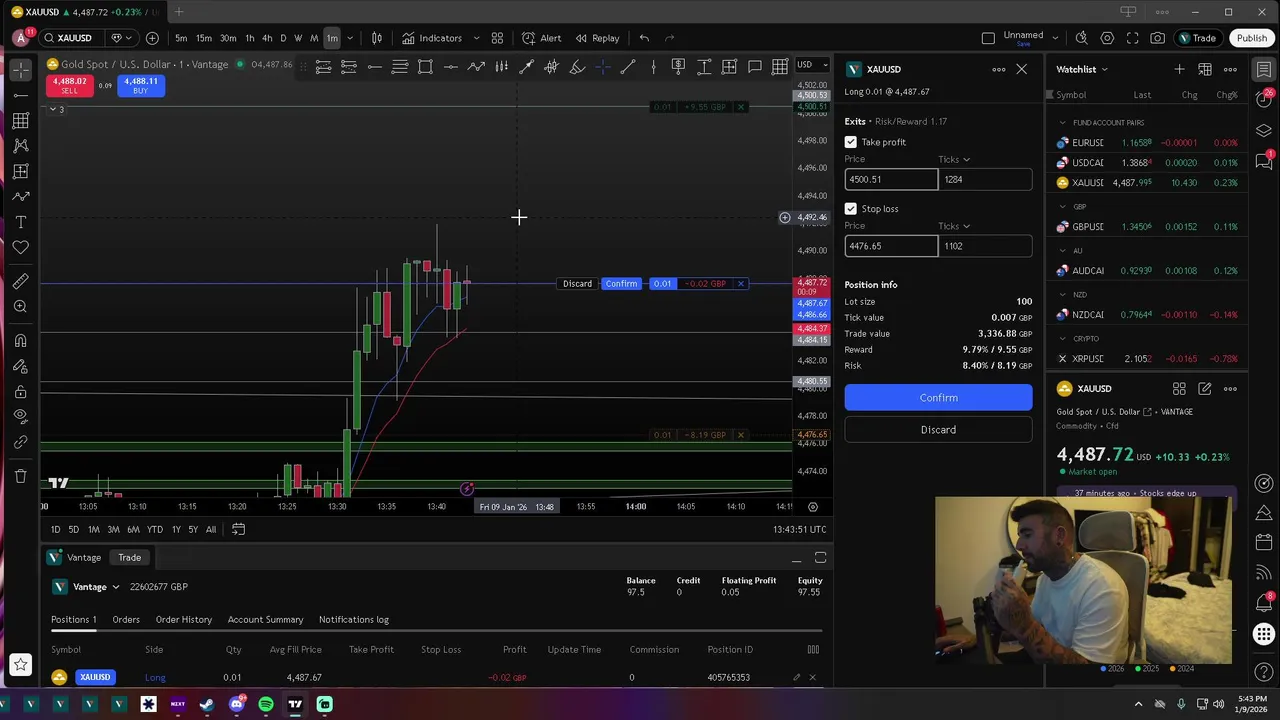
Task: Close the XAUUSD order panel
Action: [x=1021, y=69]
